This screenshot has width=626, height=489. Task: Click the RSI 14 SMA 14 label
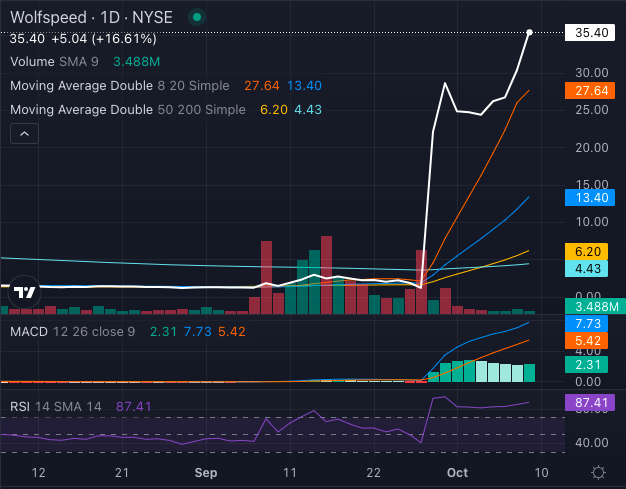[60, 407]
